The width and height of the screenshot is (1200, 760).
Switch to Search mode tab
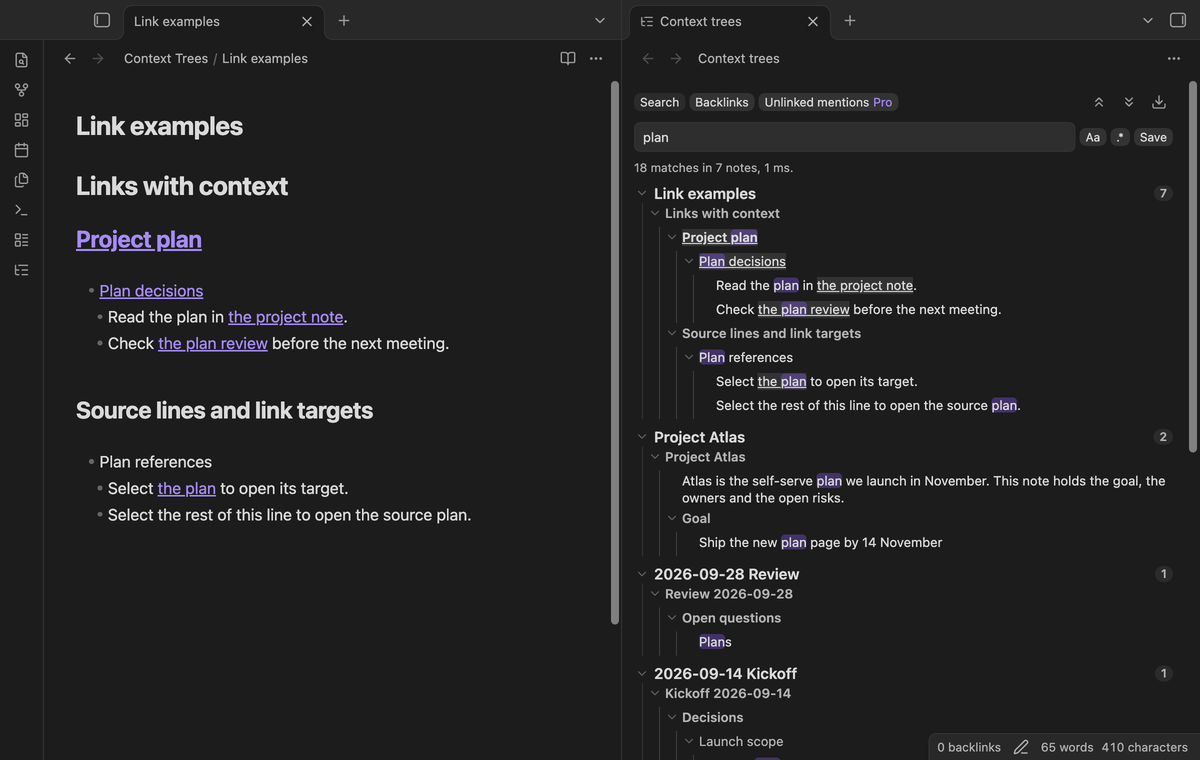(x=659, y=102)
